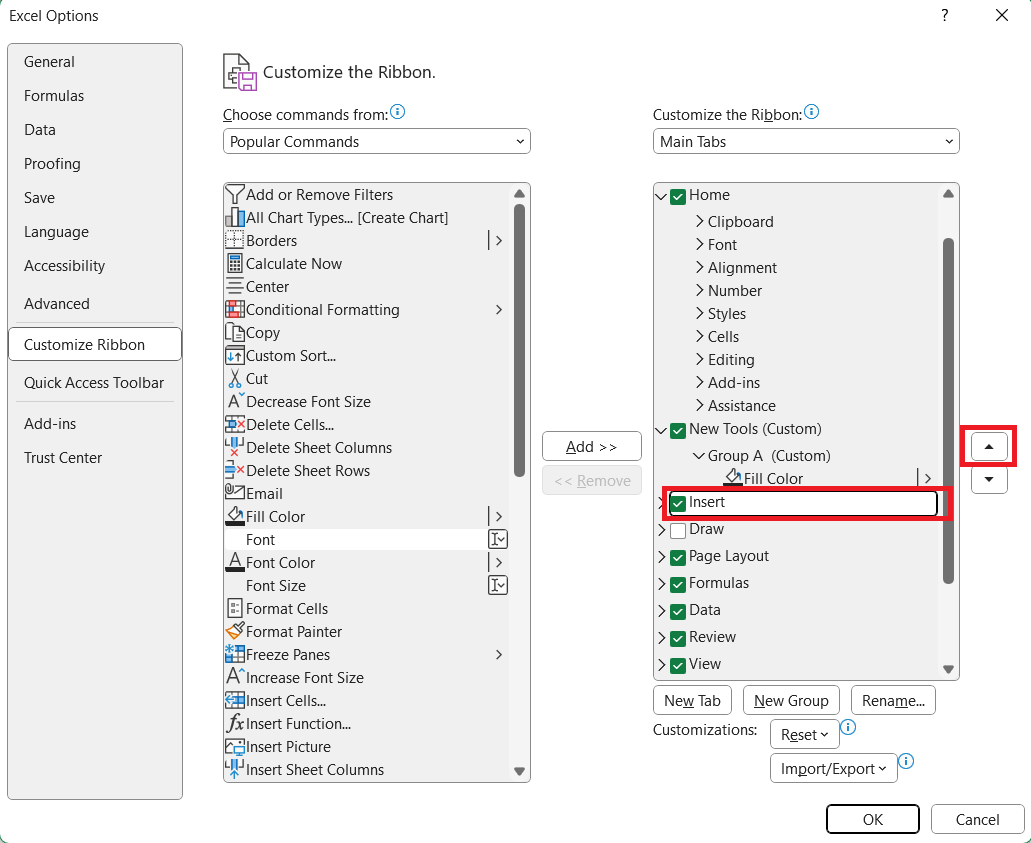Click info icon beside Choose commands from
Screen dimensions: 1031x843
point(398,112)
